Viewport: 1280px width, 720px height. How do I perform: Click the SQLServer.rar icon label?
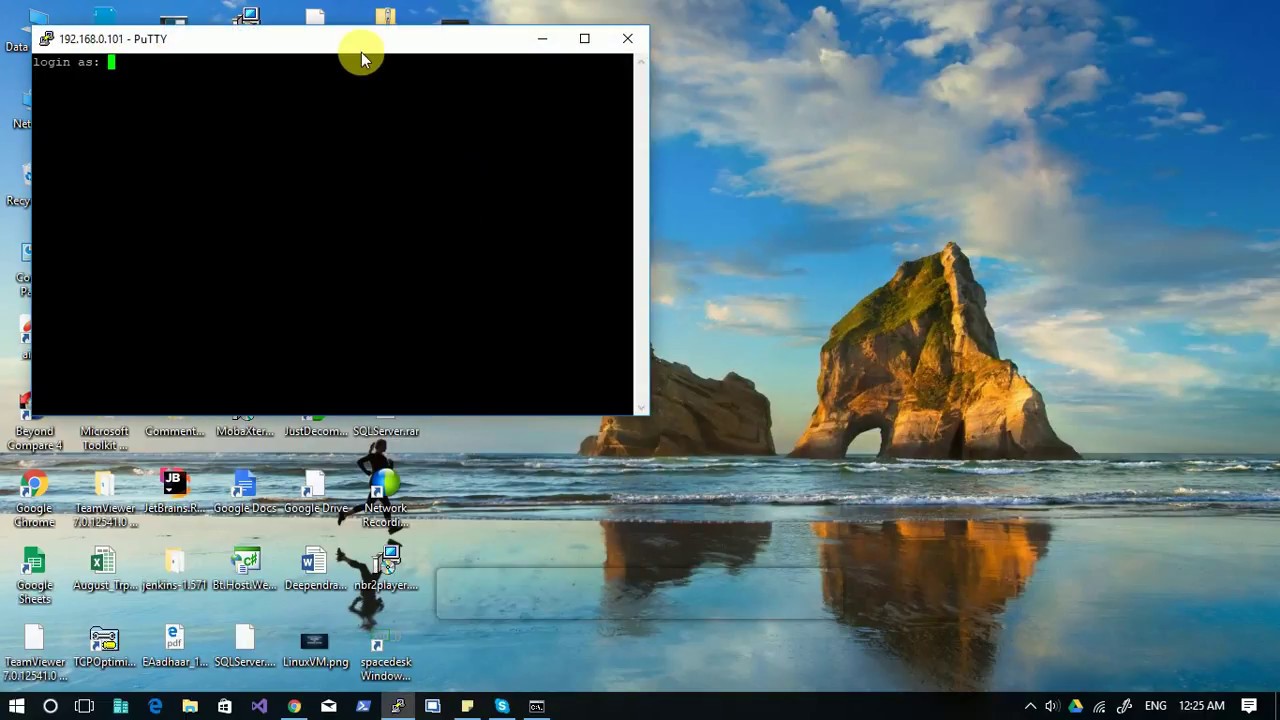385,432
